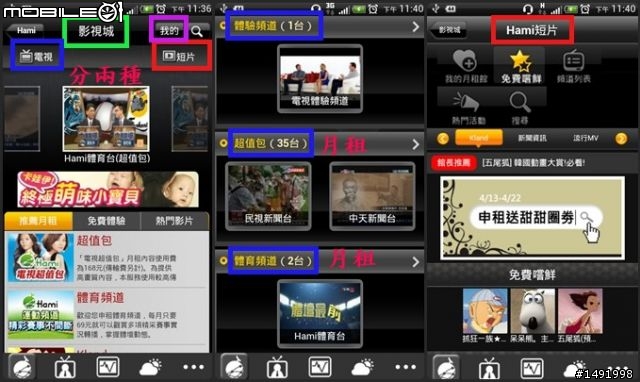This screenshot has width=640, height=382.
Task: Select the 新聞資訊 category tab
Action: (532, 138)
